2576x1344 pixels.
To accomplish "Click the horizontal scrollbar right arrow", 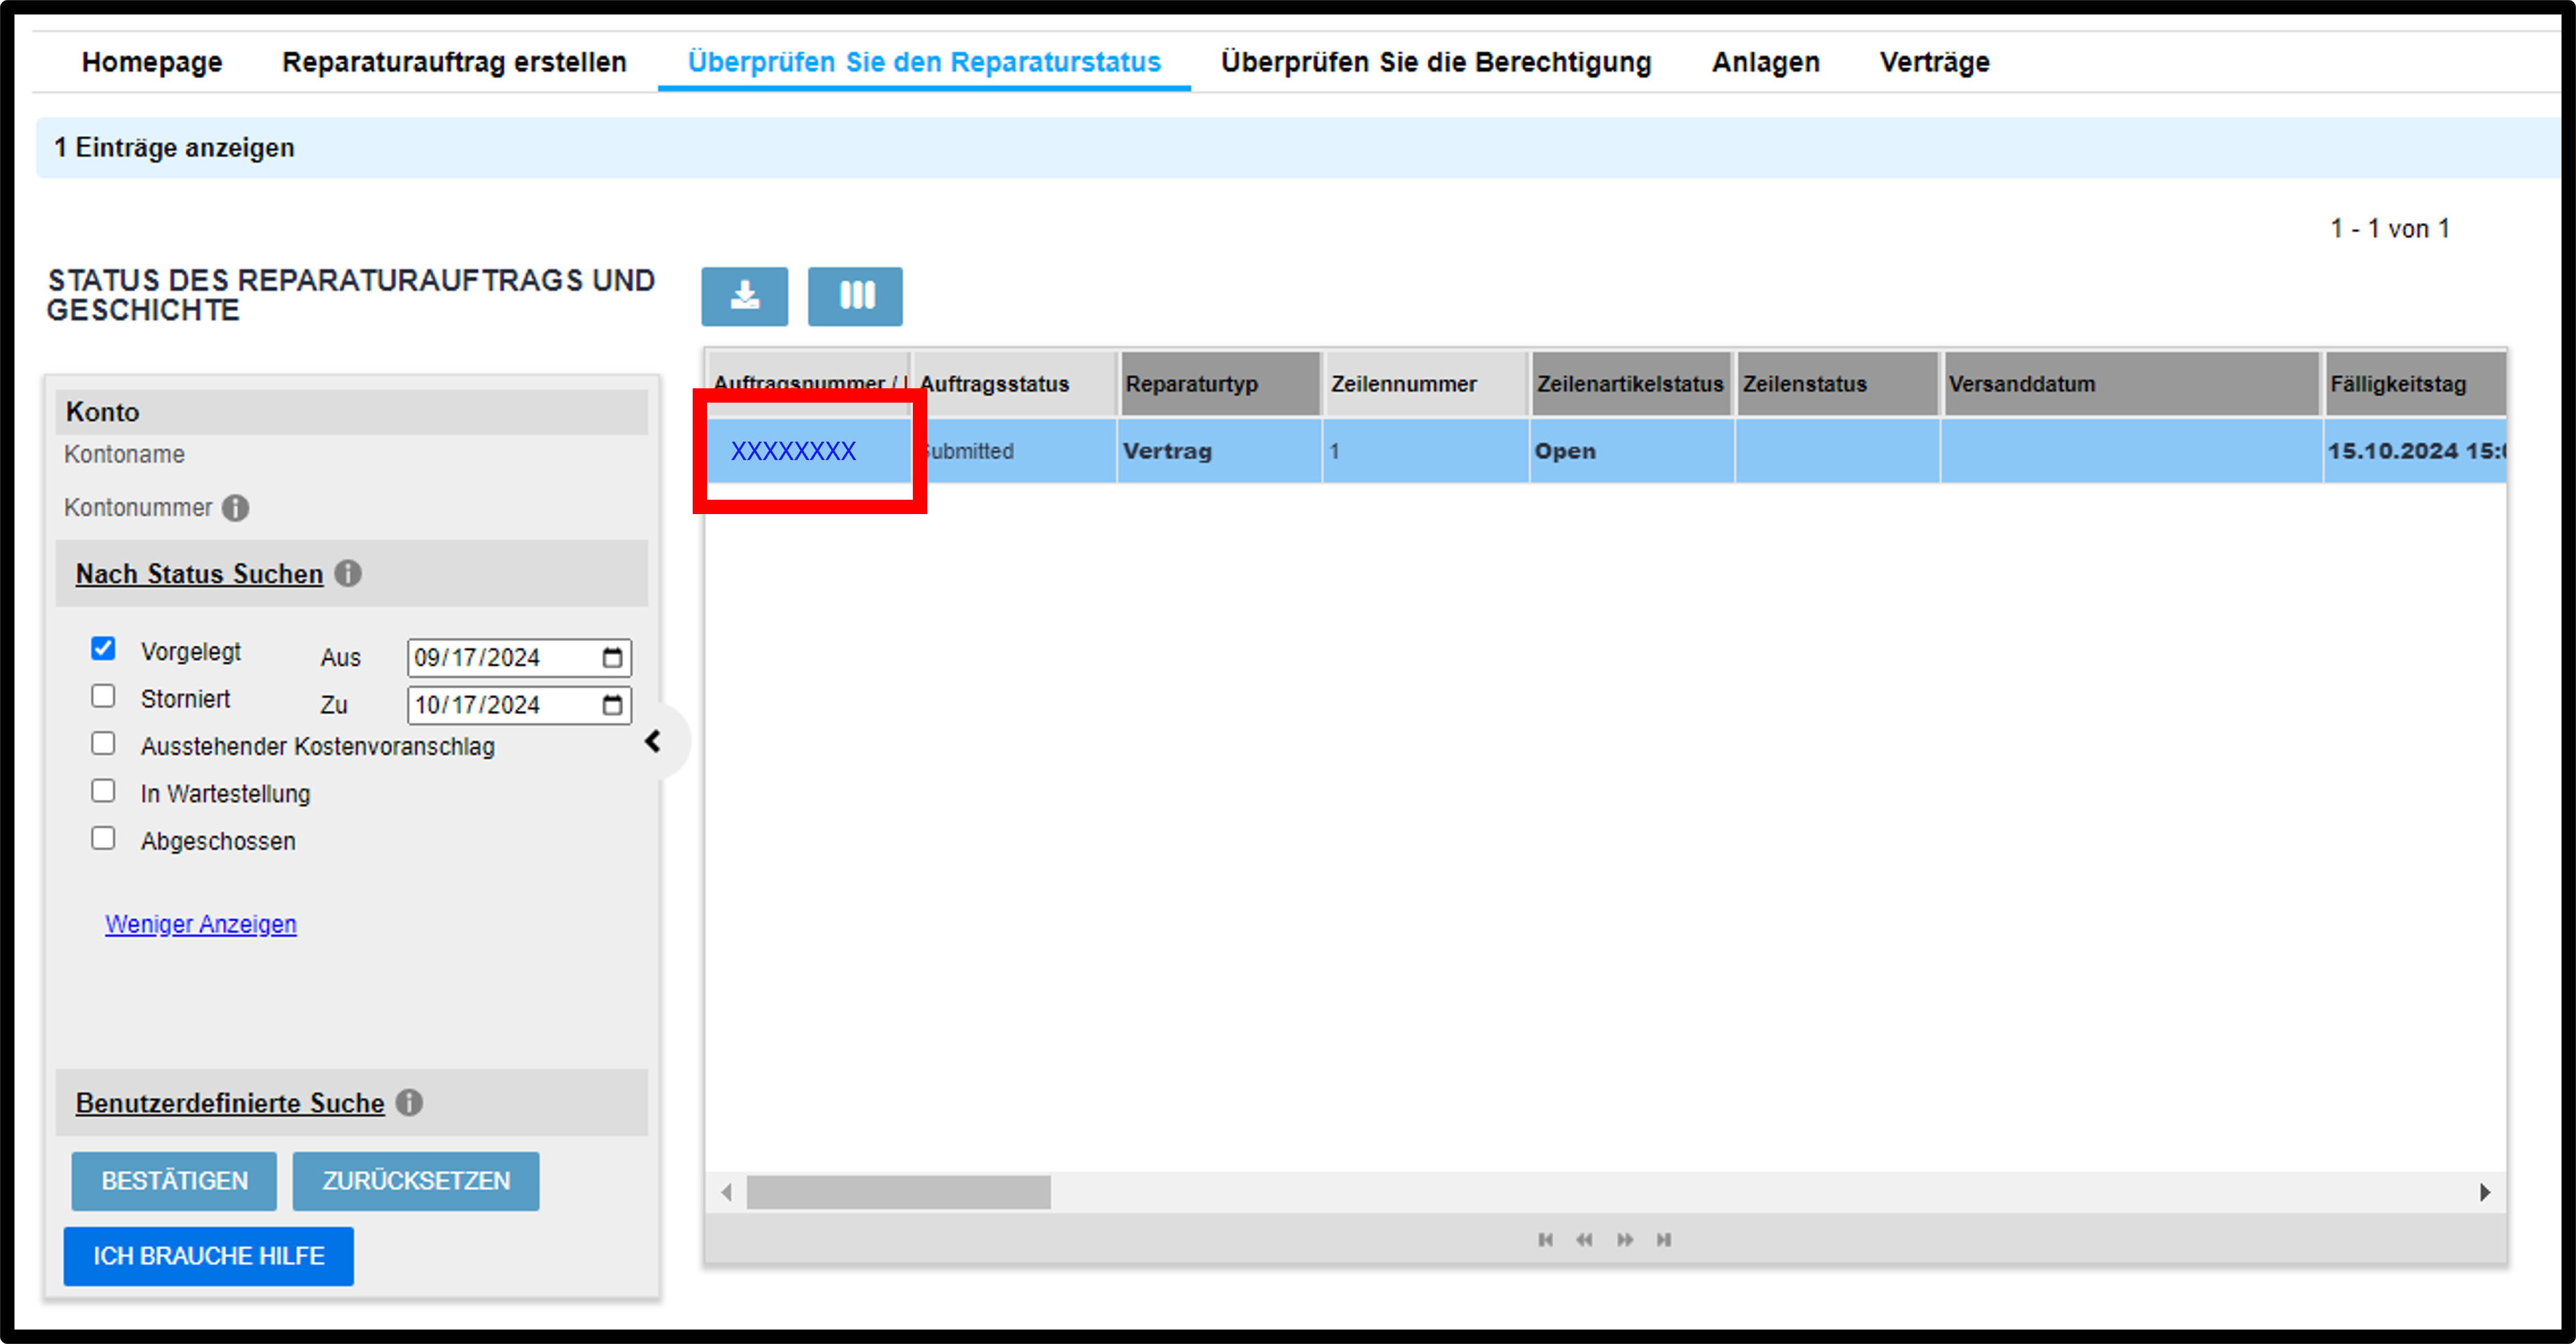I will point(2485,1192).
